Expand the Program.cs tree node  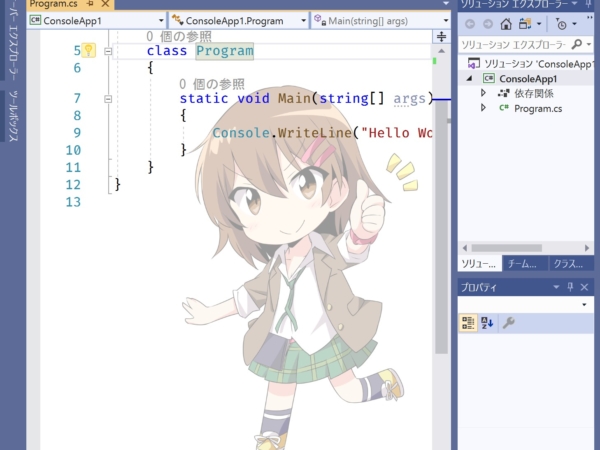(x=483, y=108)
